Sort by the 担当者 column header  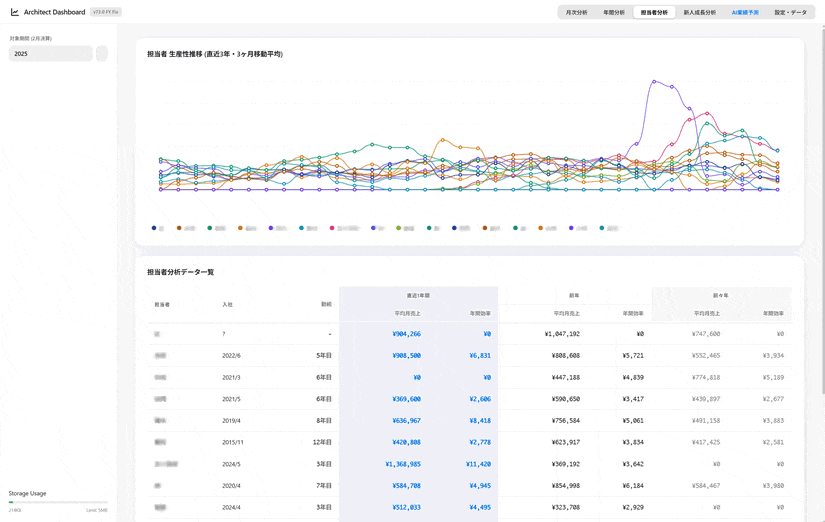coord(162,305)
